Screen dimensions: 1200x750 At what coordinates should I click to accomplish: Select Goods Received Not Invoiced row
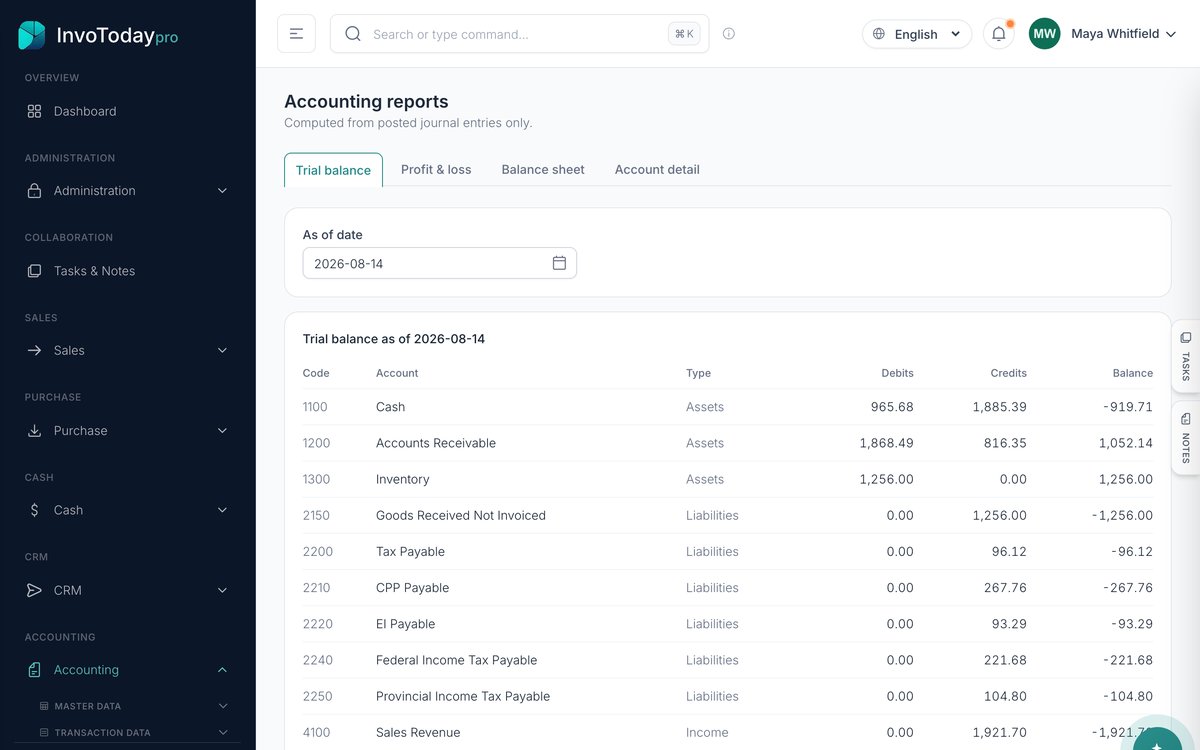[x=728, y=516]
